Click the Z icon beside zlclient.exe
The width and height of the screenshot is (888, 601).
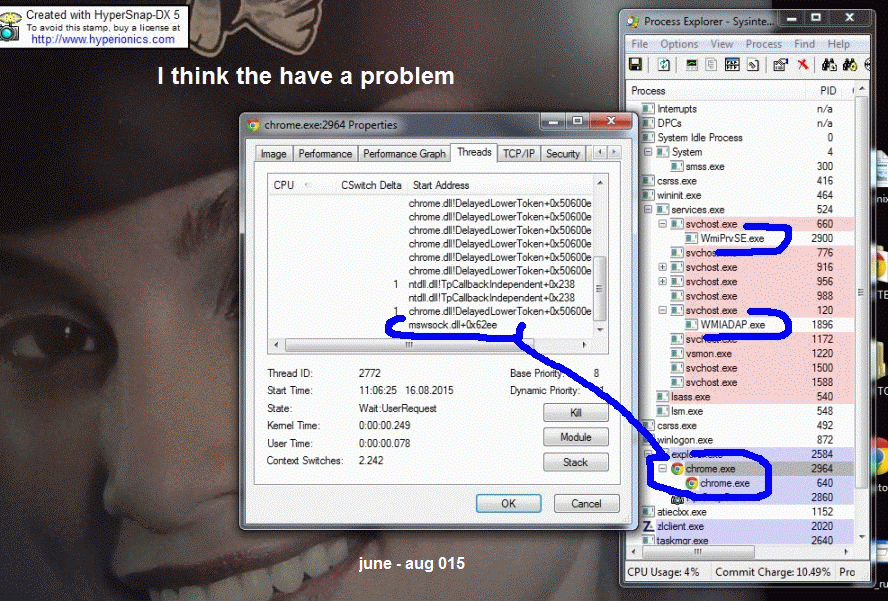point(648,526)
